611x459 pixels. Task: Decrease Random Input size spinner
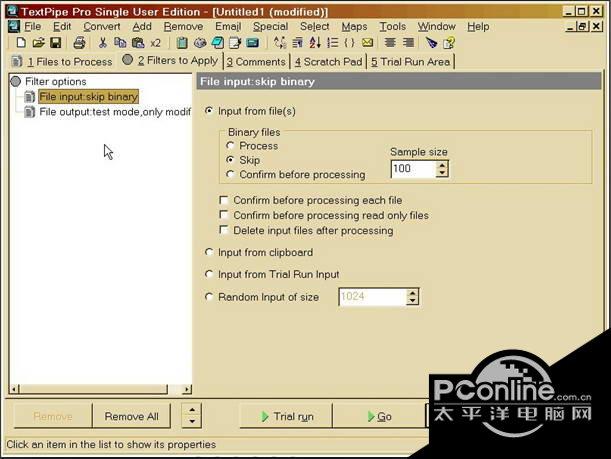pyautogui.click(x=412, y=301)
